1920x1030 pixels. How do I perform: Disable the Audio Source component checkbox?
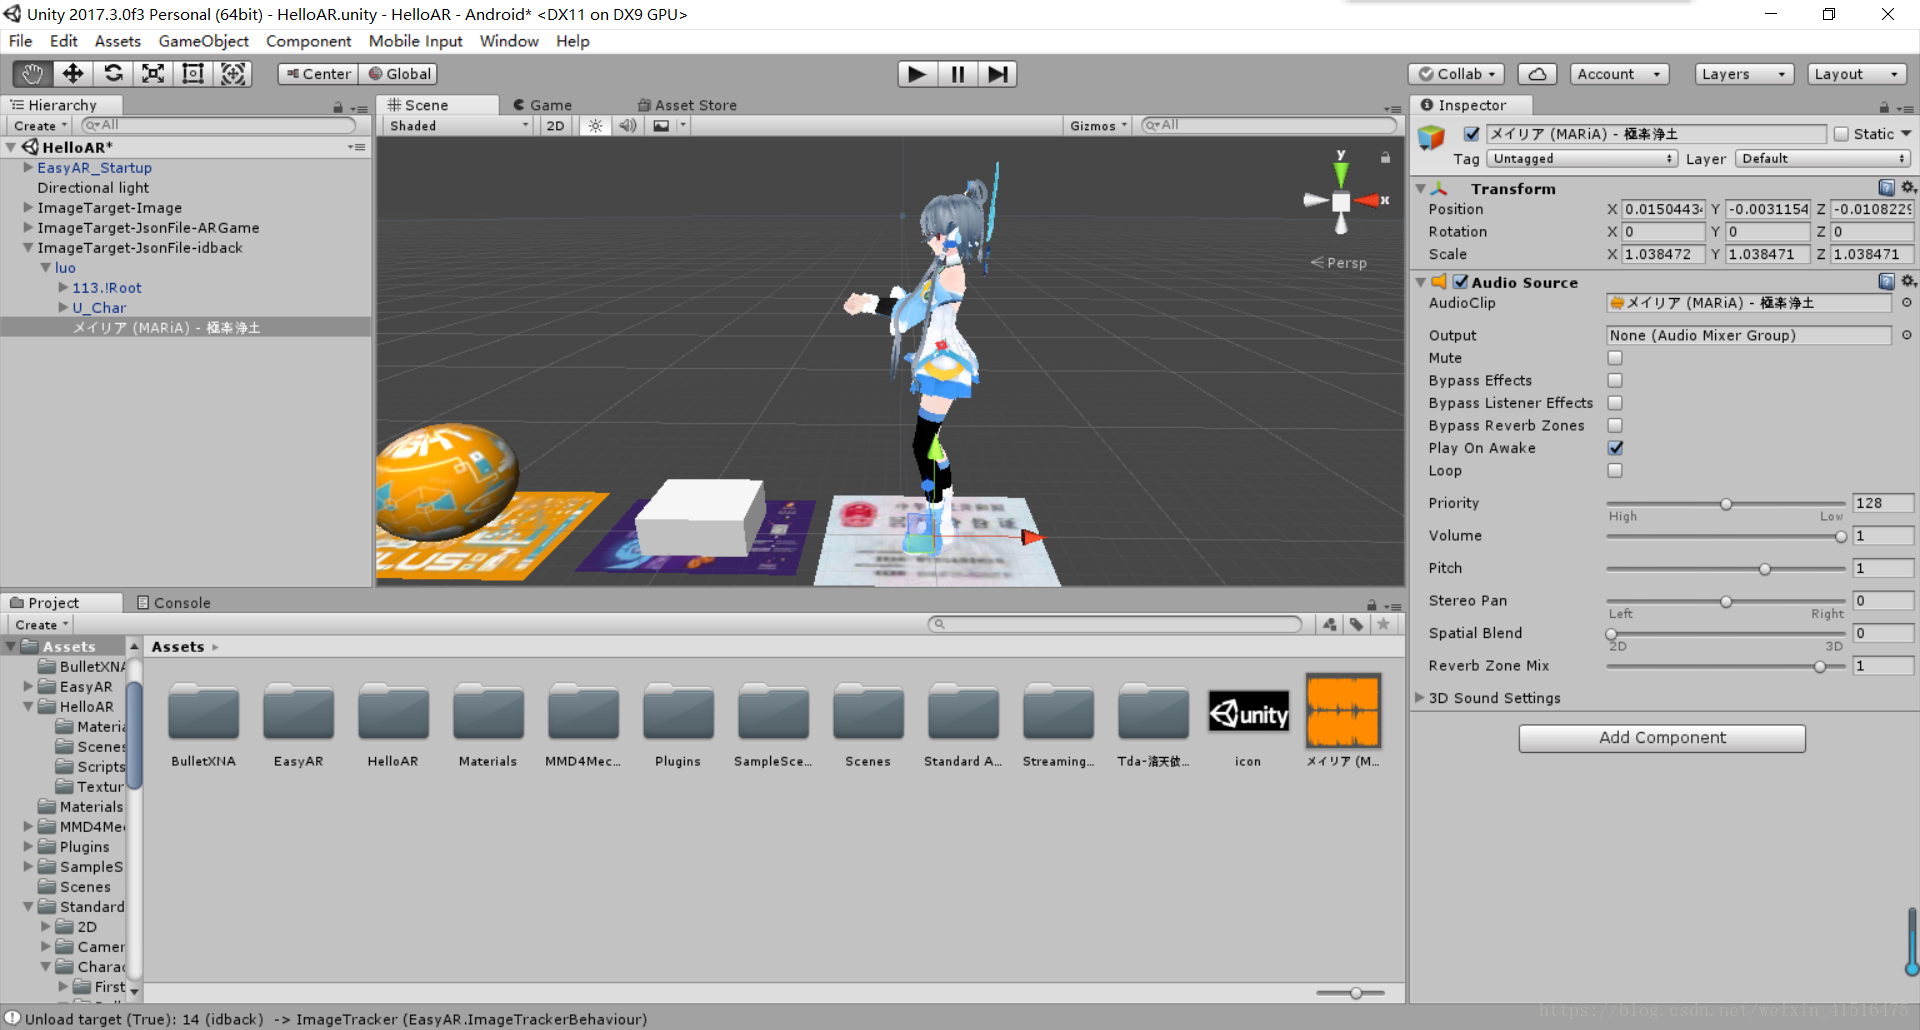[x=1460, y=282]
